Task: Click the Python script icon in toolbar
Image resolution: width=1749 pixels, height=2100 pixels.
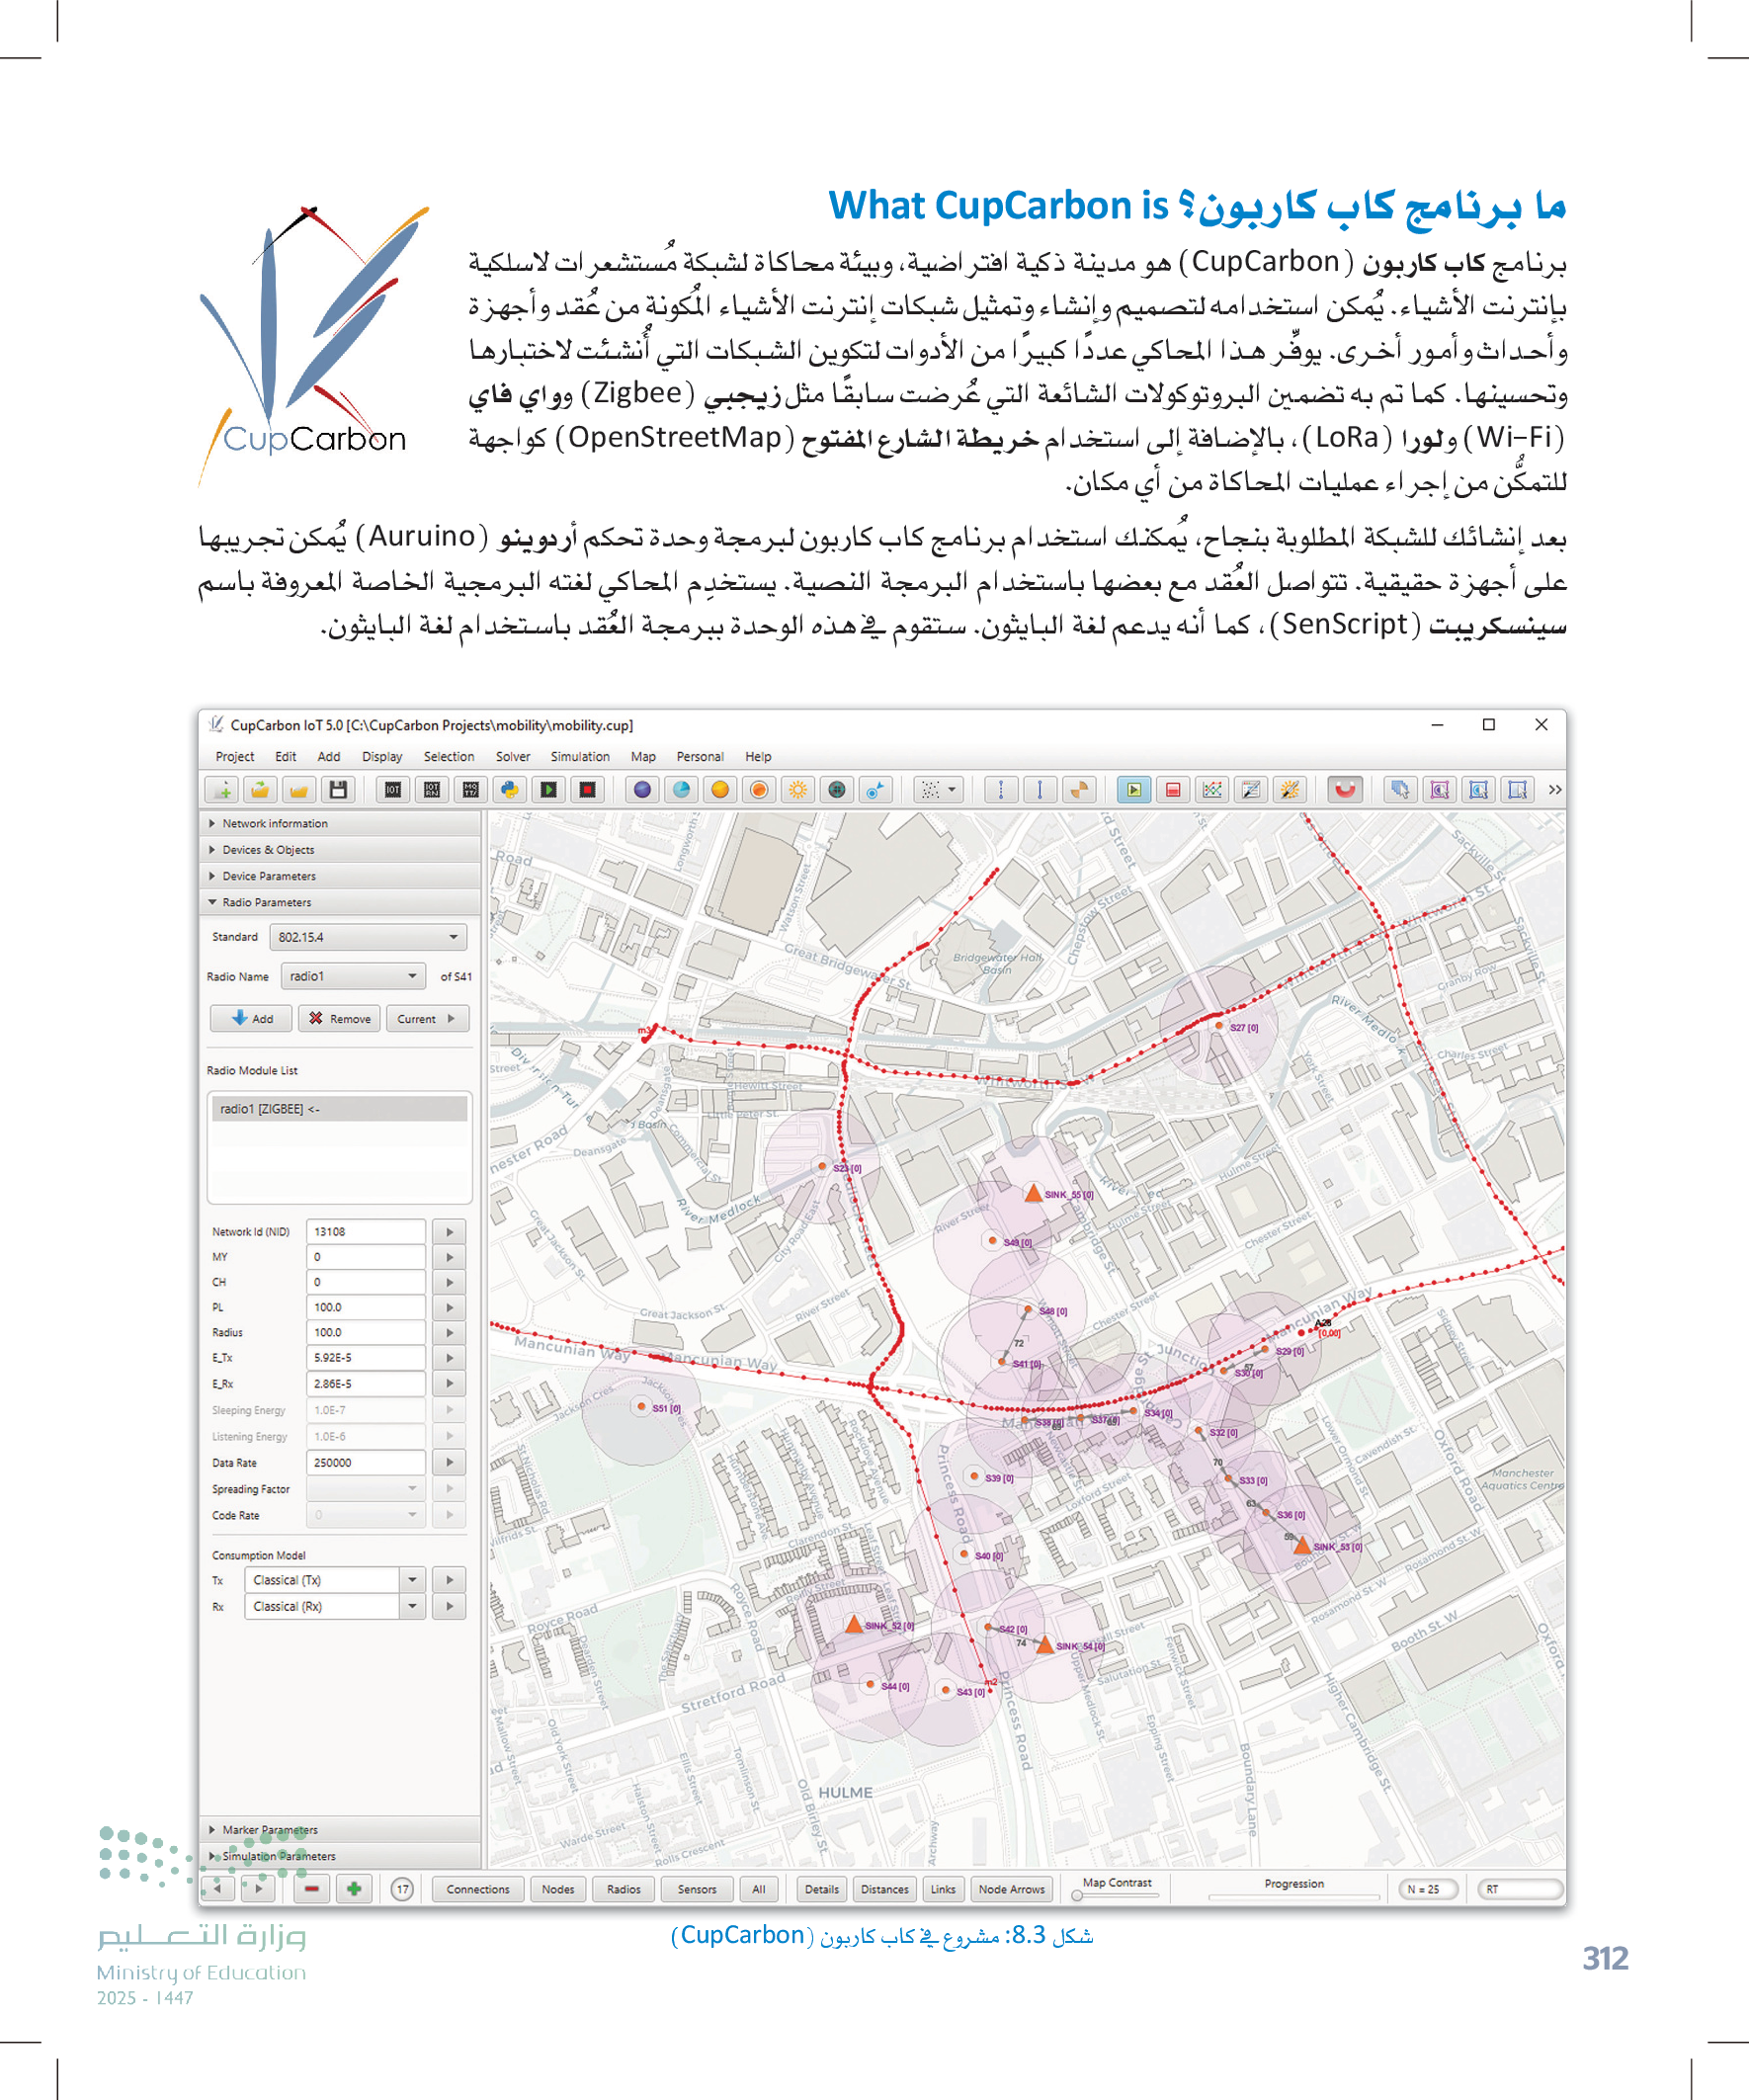Action: pyautogui.click(x=510, y=790)
